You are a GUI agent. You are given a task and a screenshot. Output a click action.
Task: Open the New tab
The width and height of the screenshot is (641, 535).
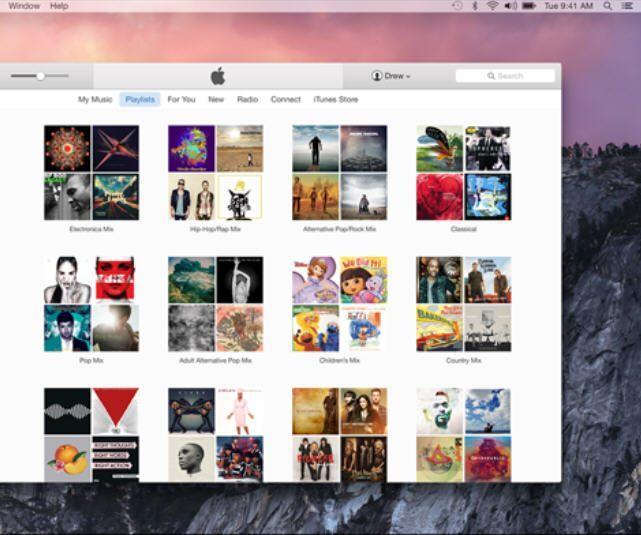216,99
